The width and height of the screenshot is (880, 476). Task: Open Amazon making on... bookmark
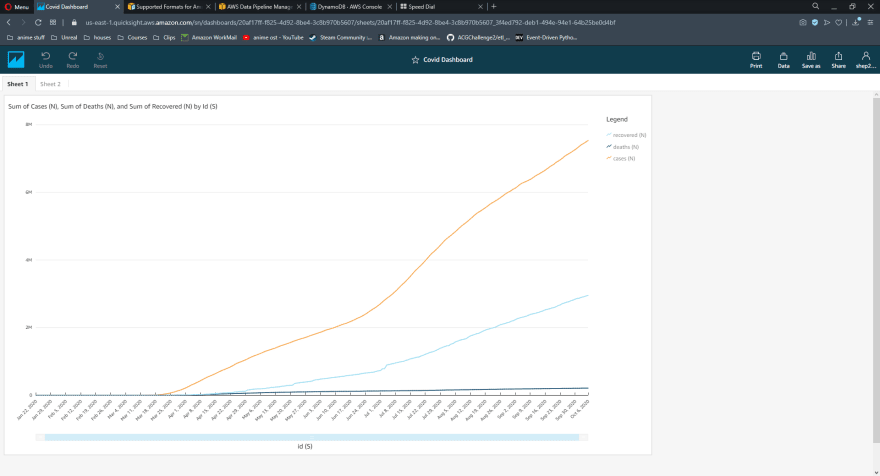409,38
